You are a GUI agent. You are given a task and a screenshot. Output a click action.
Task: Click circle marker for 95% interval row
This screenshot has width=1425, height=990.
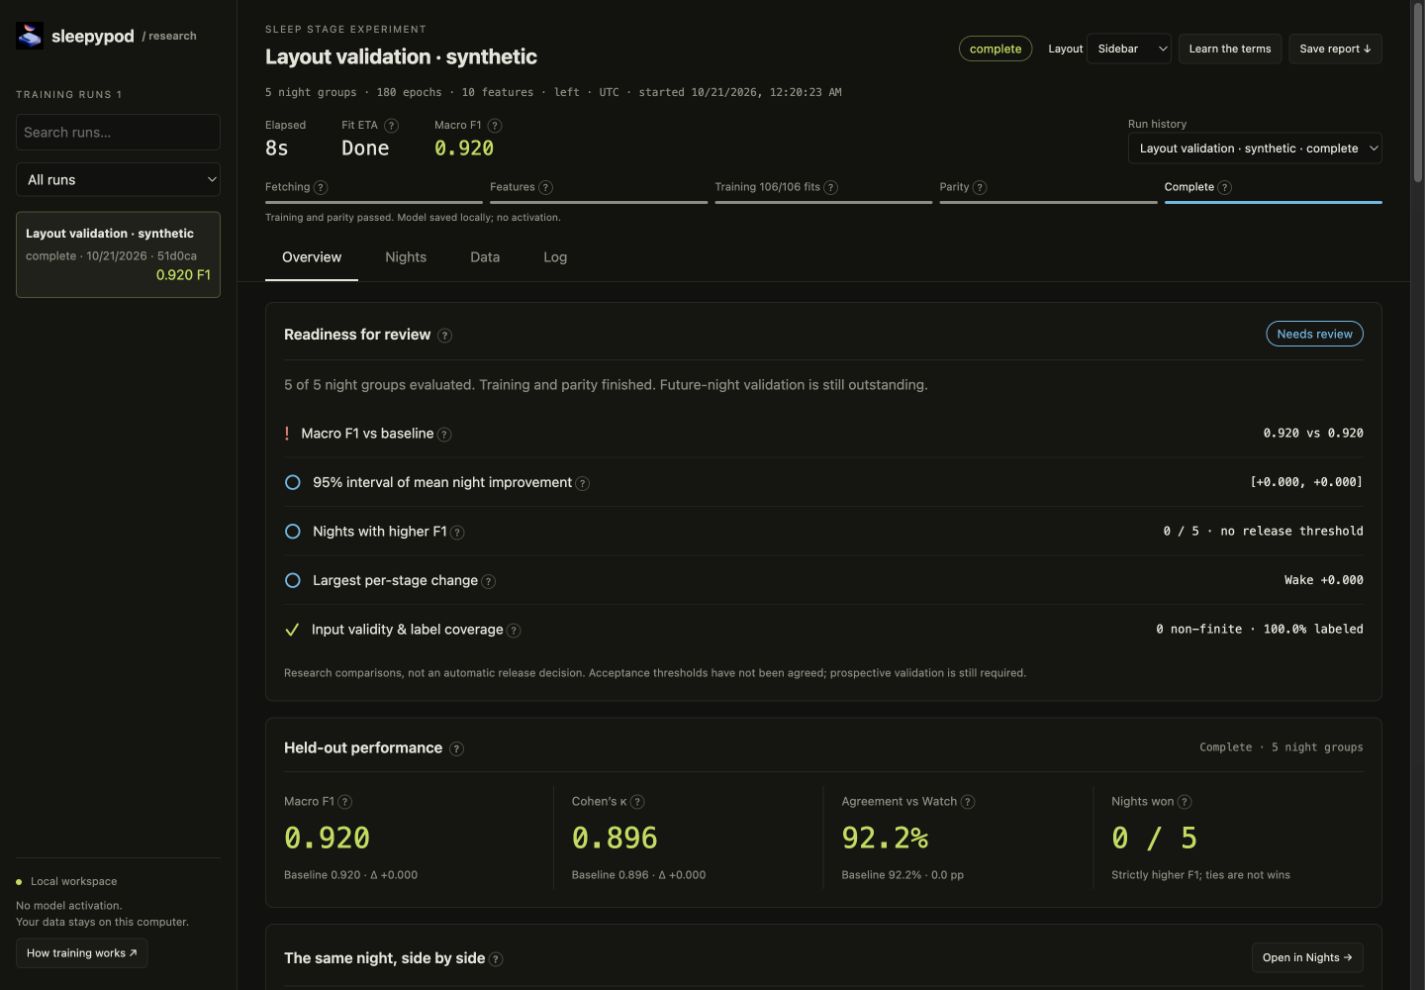click(293, 482)
